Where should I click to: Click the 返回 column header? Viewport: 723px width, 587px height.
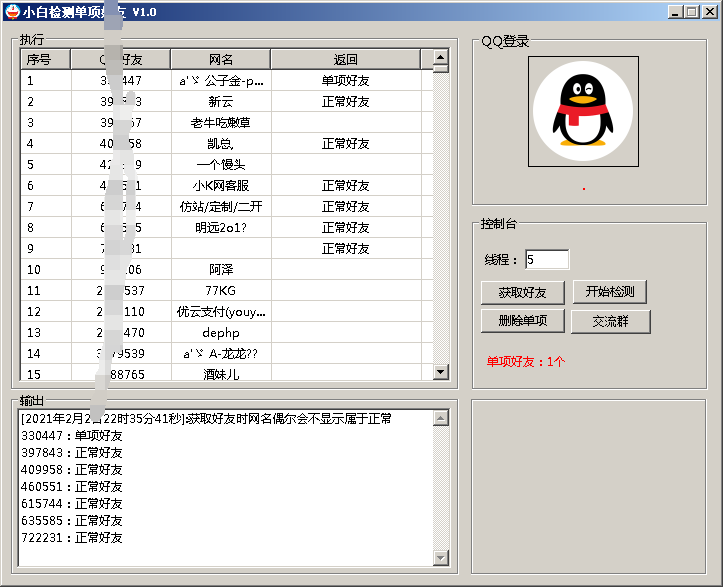(345, 60)
